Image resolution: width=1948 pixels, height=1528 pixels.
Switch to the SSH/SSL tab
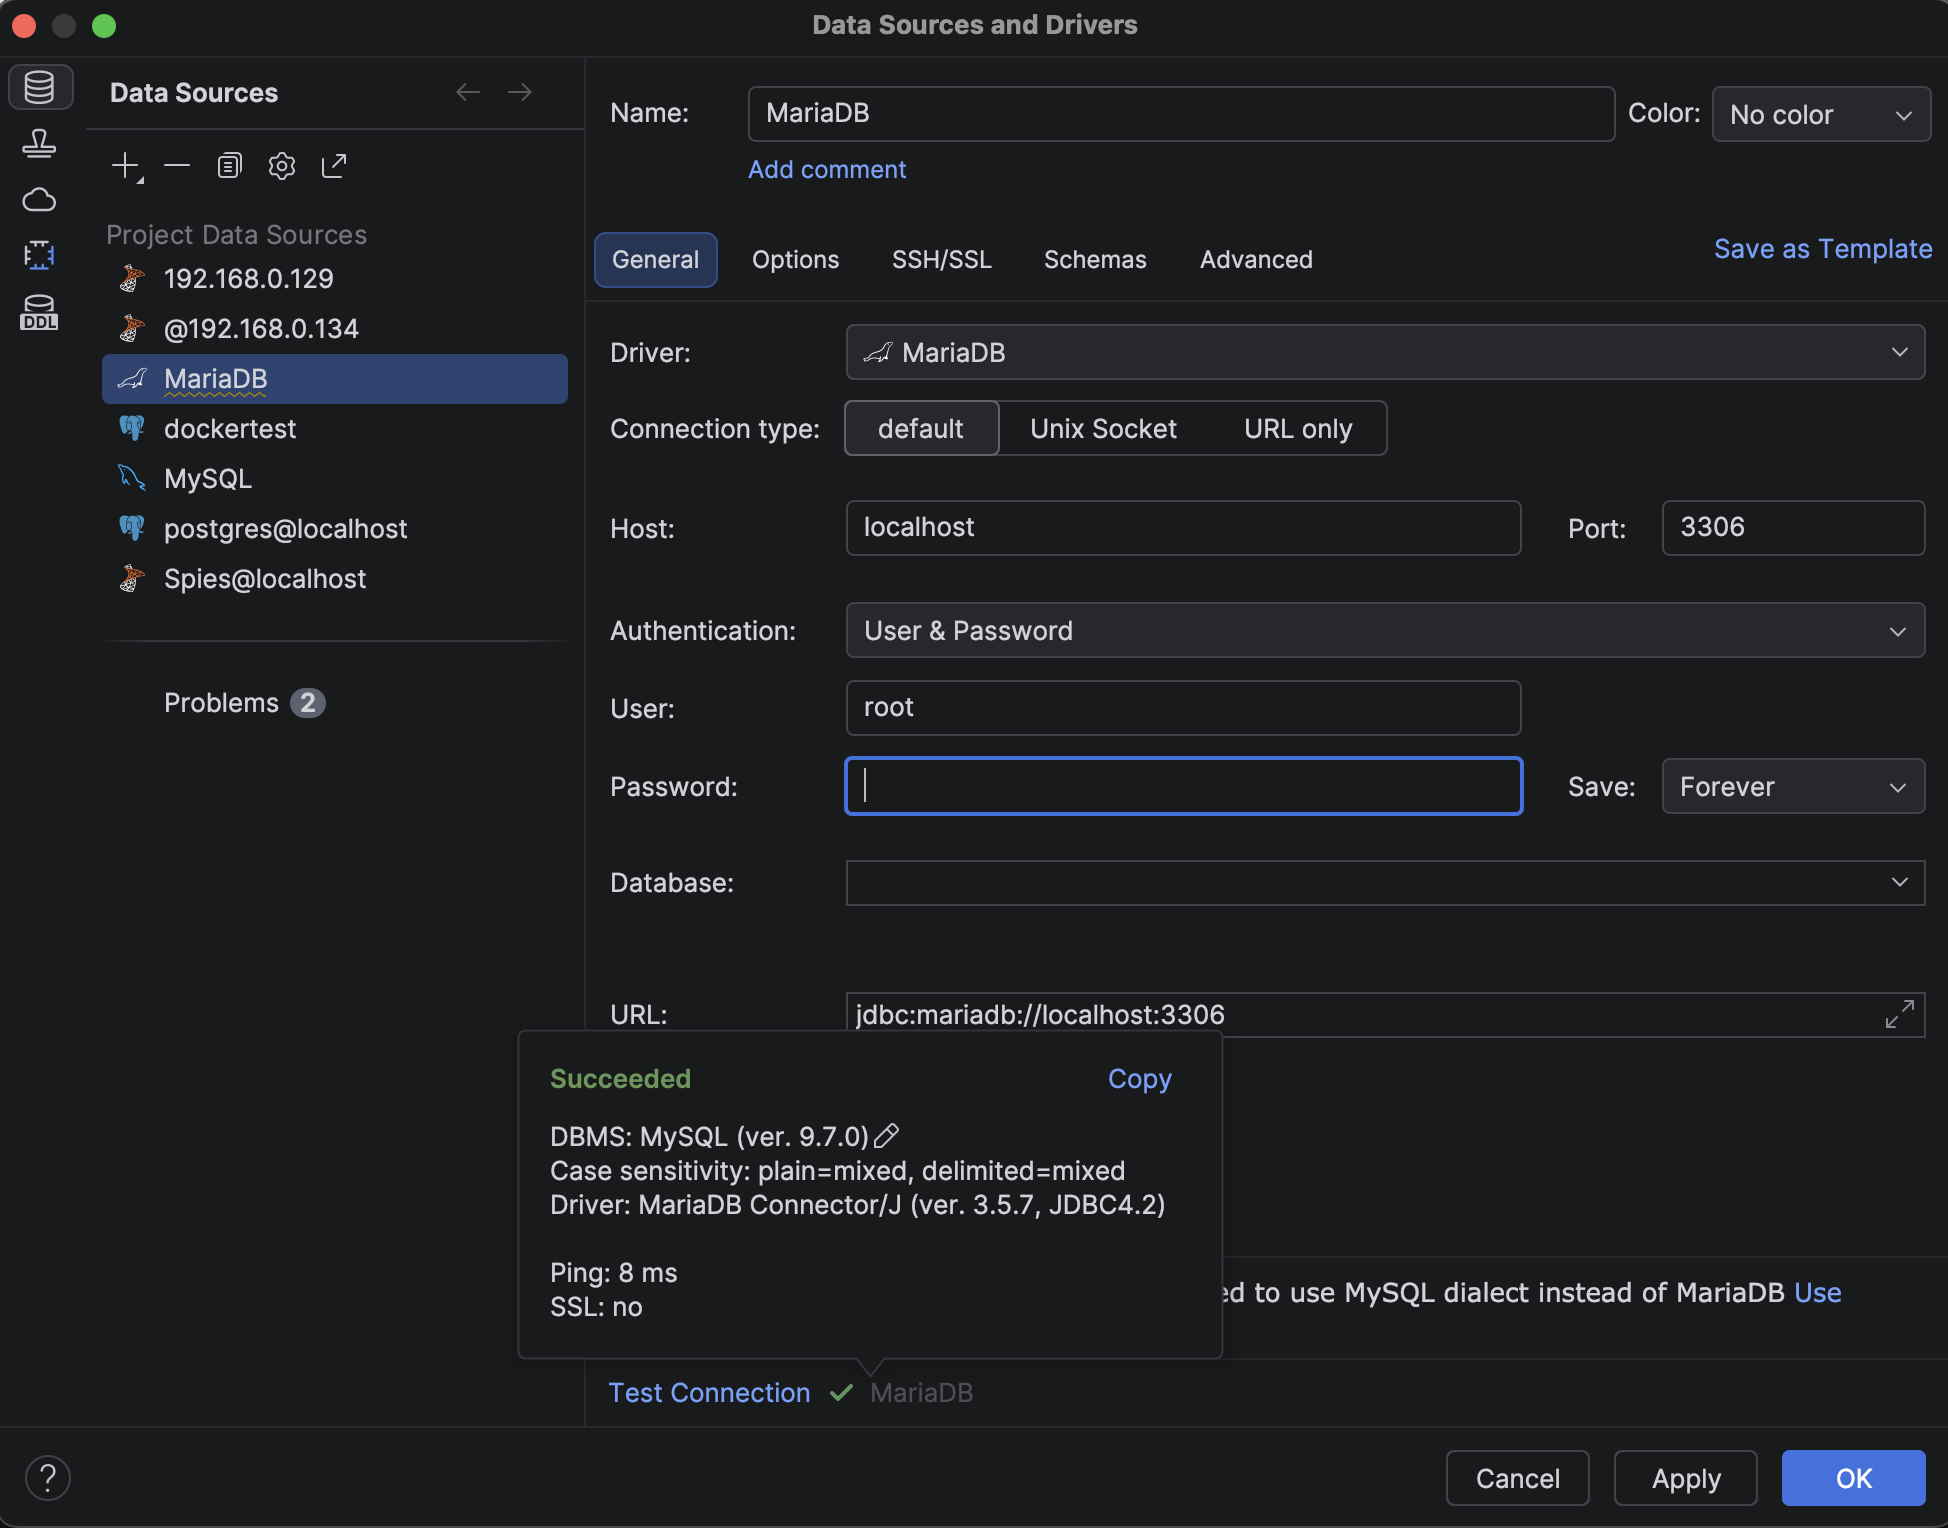(x=942, y=260)
